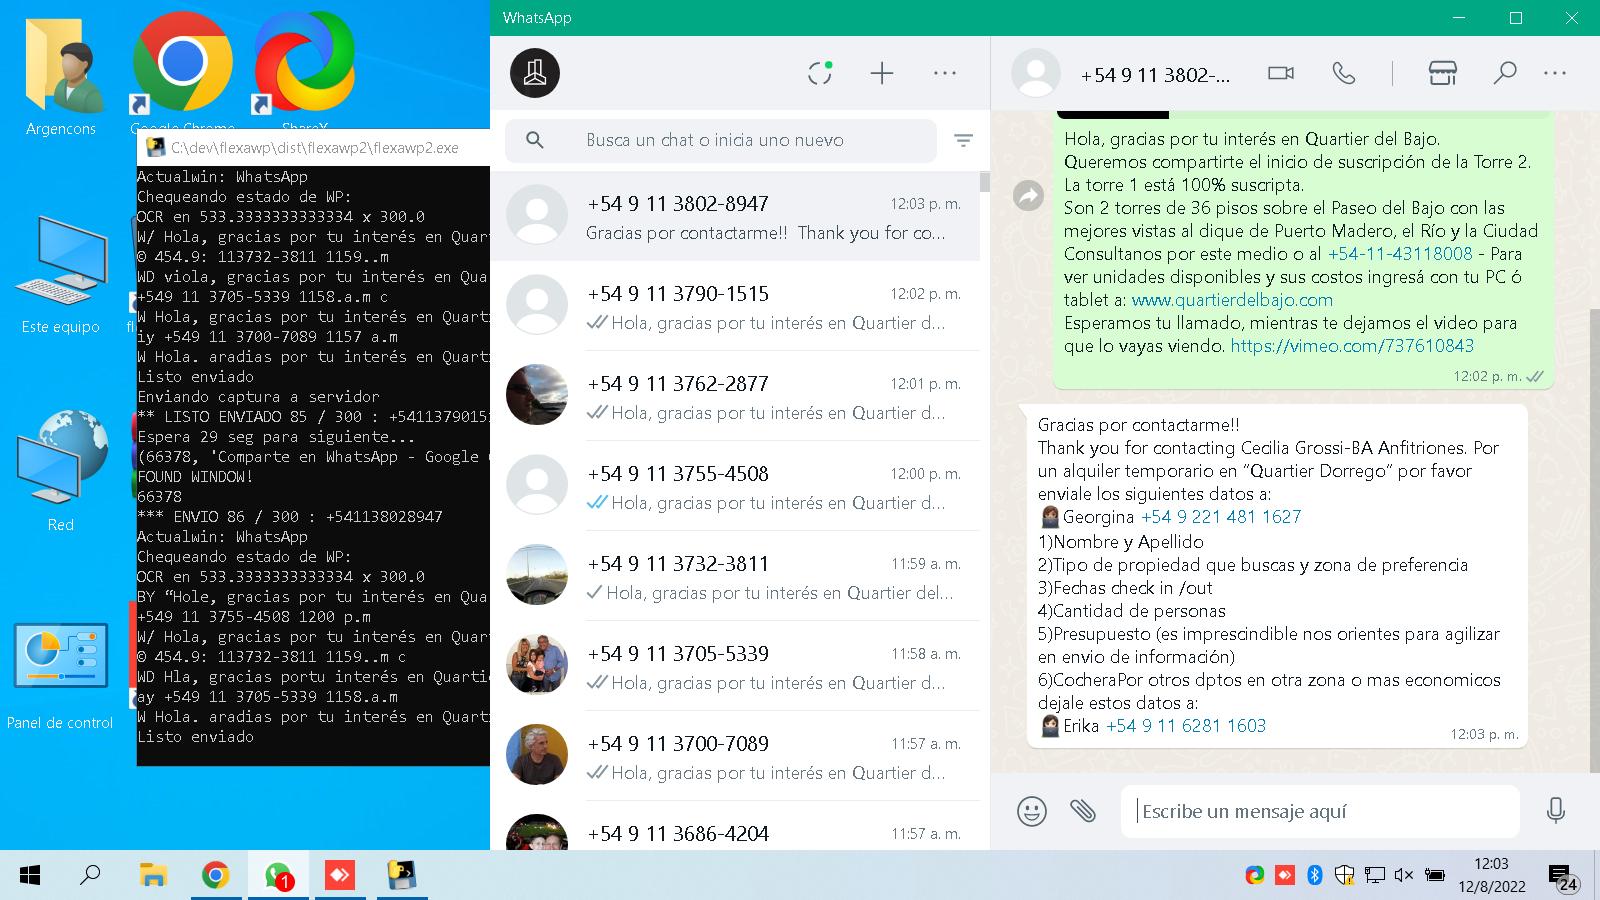Open chat with +54 9 11 3686-4204
Image resolution: width=1600 pixels, height=900 pixels.
tap(735, 826)
